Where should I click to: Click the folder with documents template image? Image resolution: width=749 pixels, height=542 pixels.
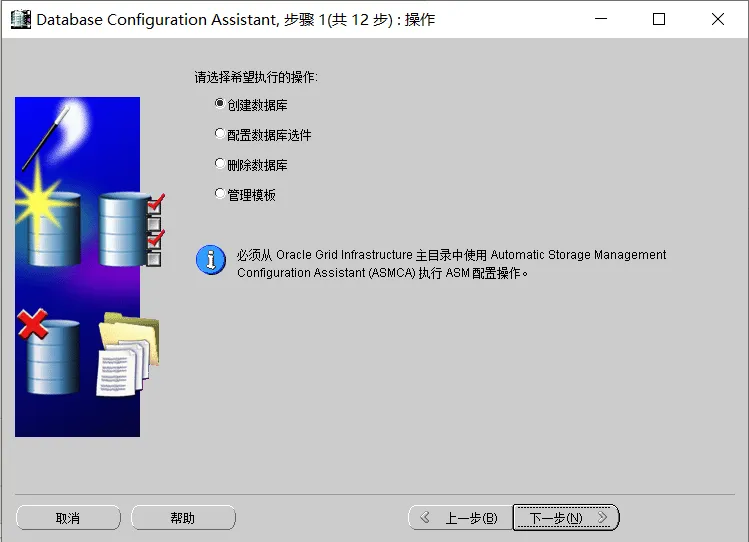coord(128,354)
